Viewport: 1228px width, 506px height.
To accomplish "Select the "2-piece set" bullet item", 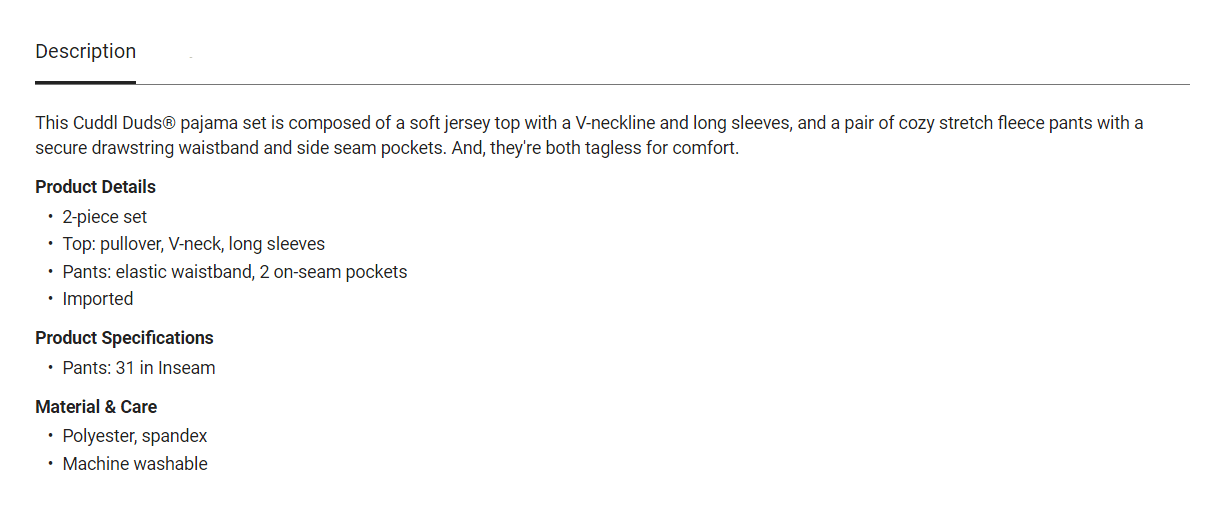I will click(x=104, y=216).
